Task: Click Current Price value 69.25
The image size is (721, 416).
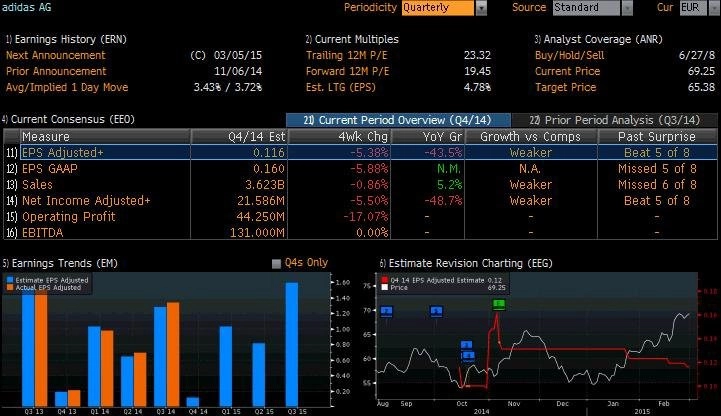Action: 701,71
